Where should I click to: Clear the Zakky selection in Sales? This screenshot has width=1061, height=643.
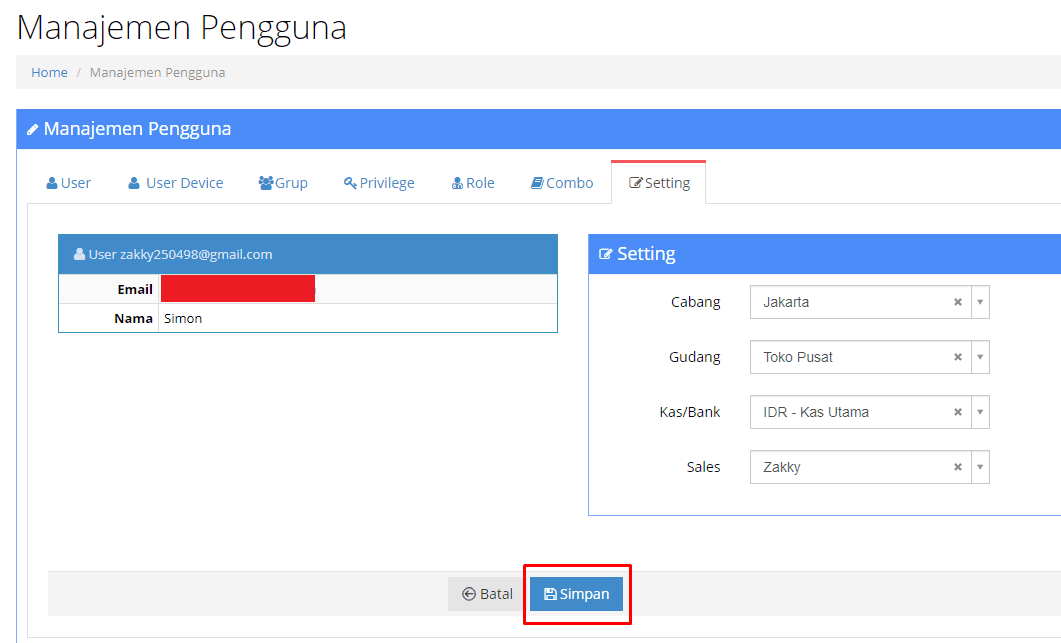[x=957, y=467]
